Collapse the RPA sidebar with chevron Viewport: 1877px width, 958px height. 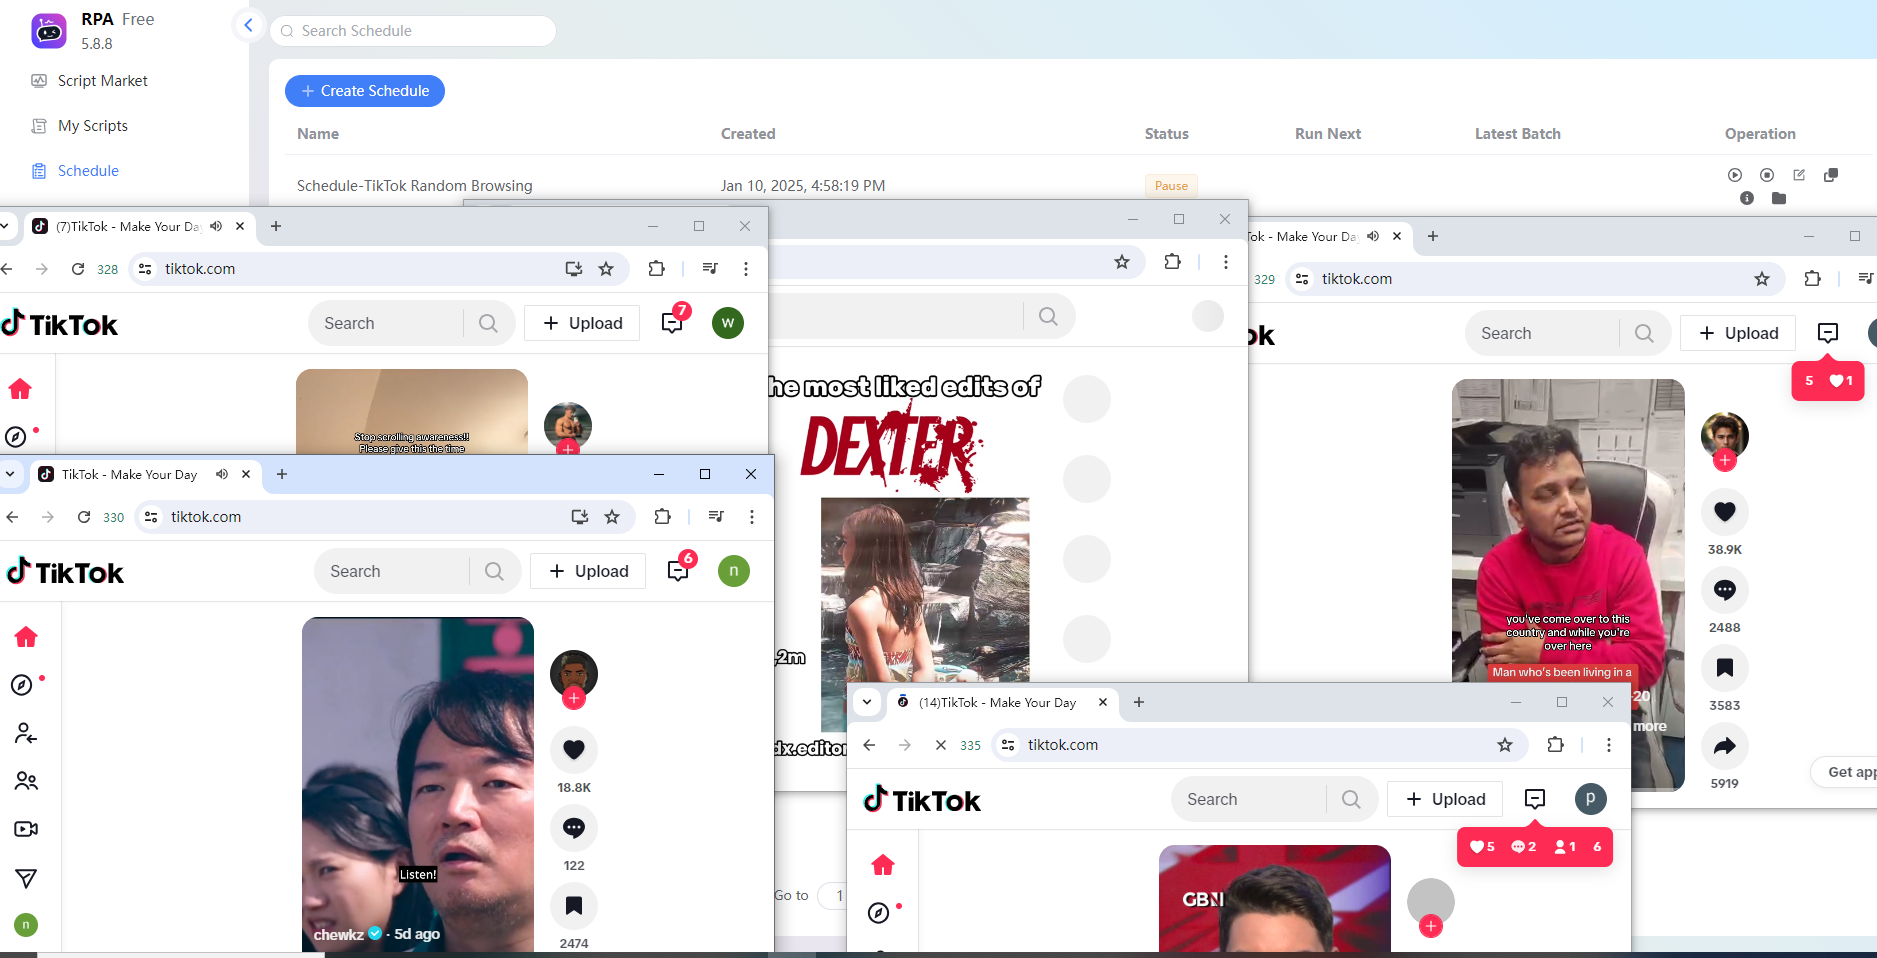click(248, 25)
